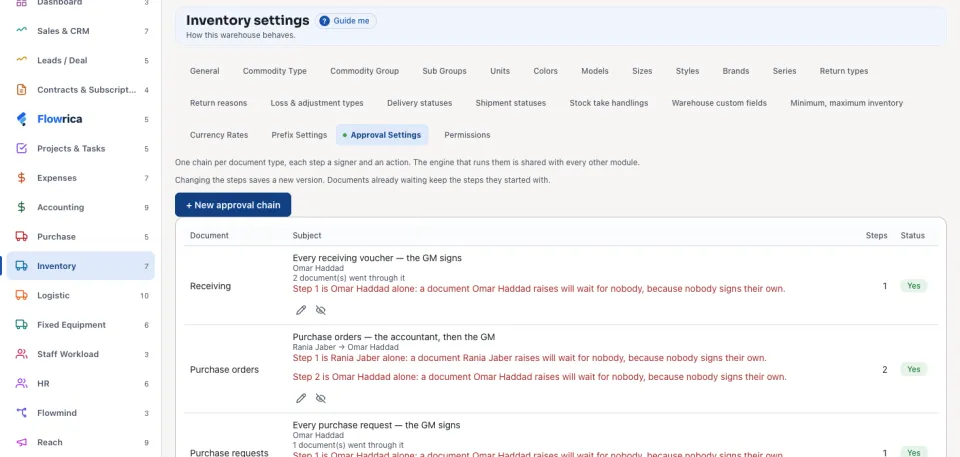960x457 pixels.
Task: Click the Status column header
Action: point(912,235)
